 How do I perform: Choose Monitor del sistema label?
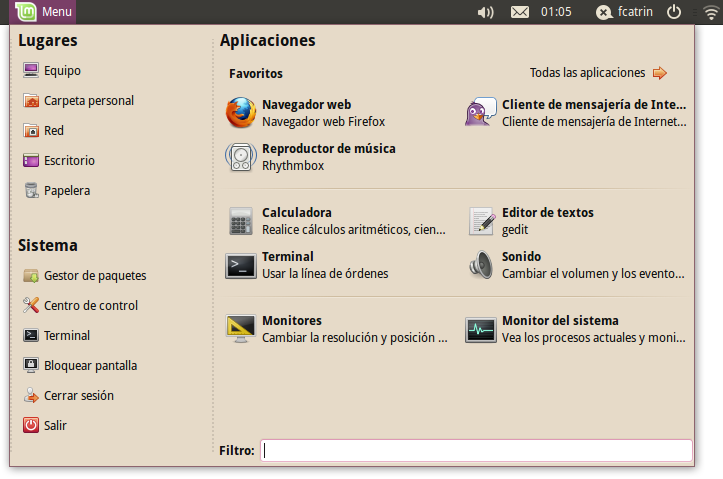560,320
